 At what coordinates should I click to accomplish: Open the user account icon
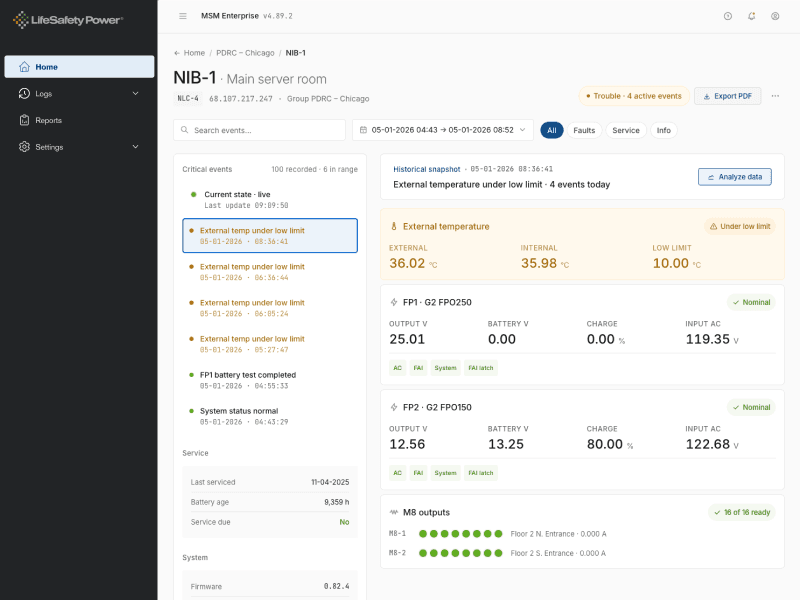coord(775,16)
